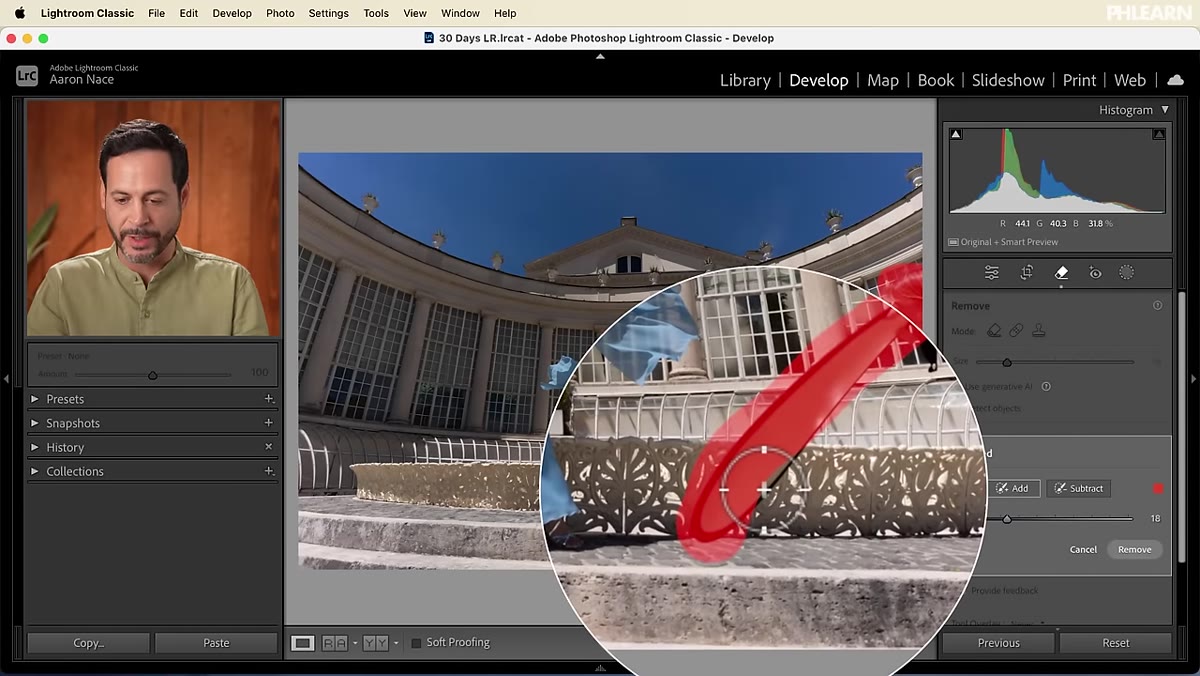This screenshot has width=1200, height=676.
Task: Click the Original + Smart Preview indicator
Action: [1003, 242]
